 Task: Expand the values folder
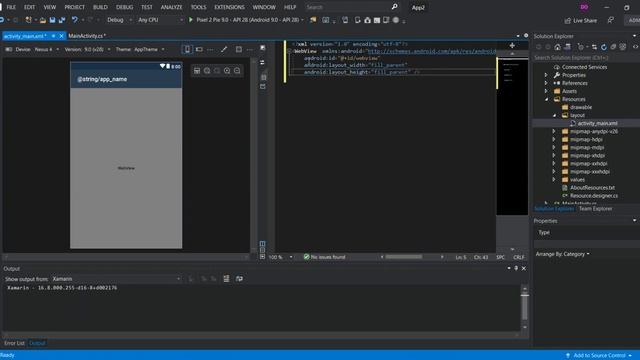554,180
